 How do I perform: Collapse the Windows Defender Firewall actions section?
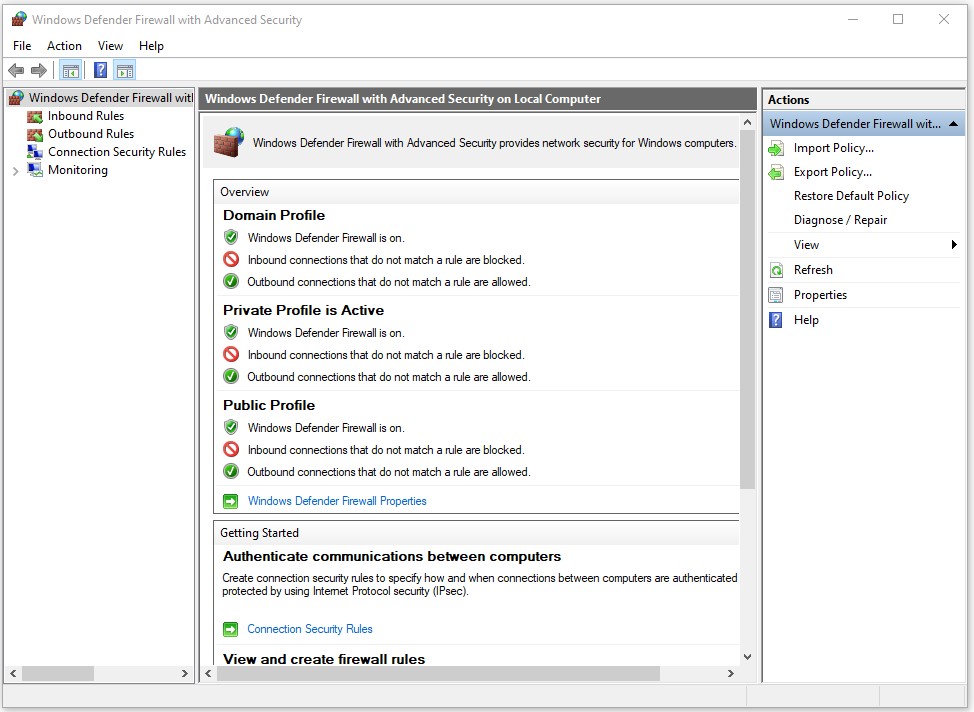(954, 124)
